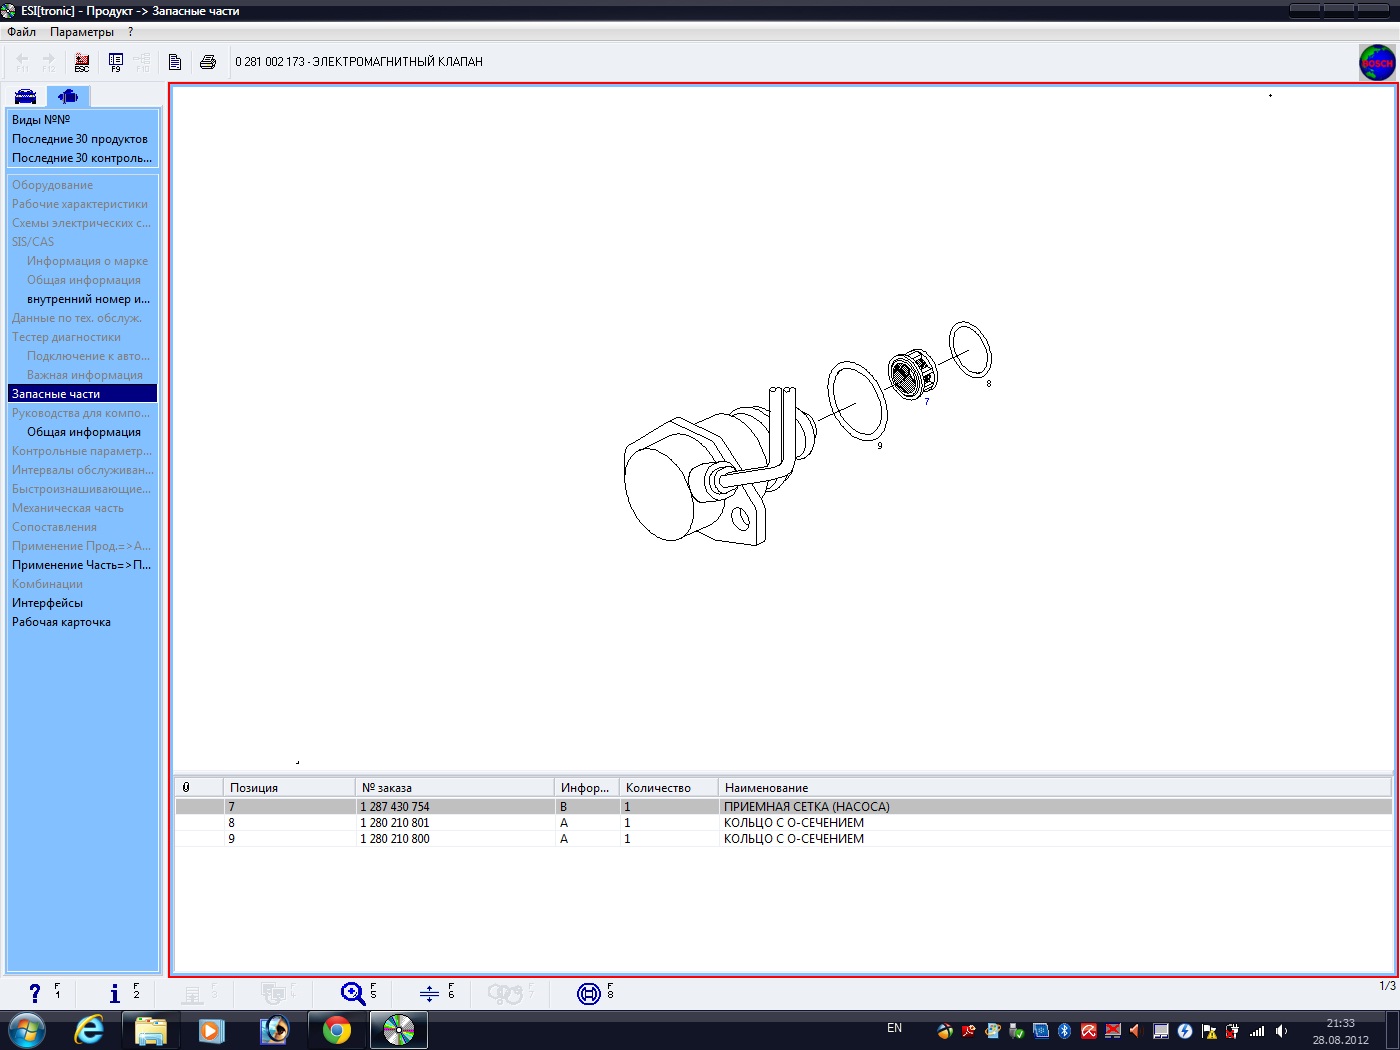Open the Параметры menu

[82, 32]
